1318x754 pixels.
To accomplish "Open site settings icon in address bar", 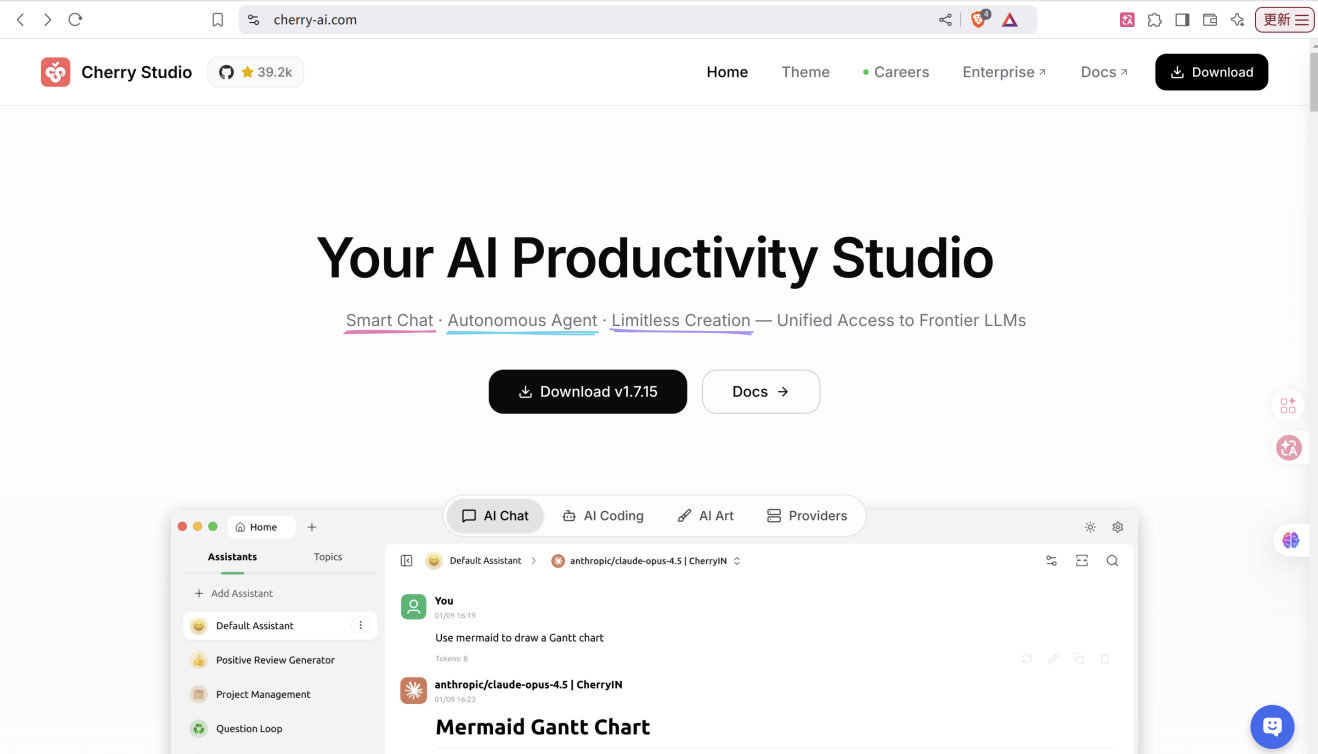I will pos(253,19).
